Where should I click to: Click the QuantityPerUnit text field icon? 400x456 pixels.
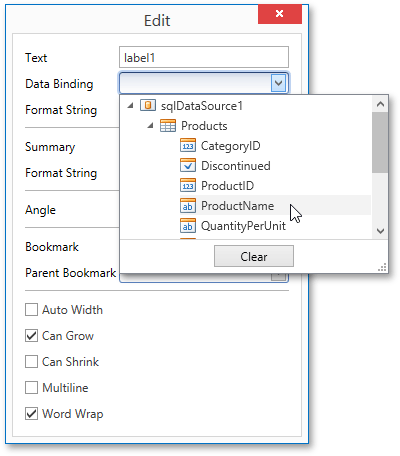[188, 226]
